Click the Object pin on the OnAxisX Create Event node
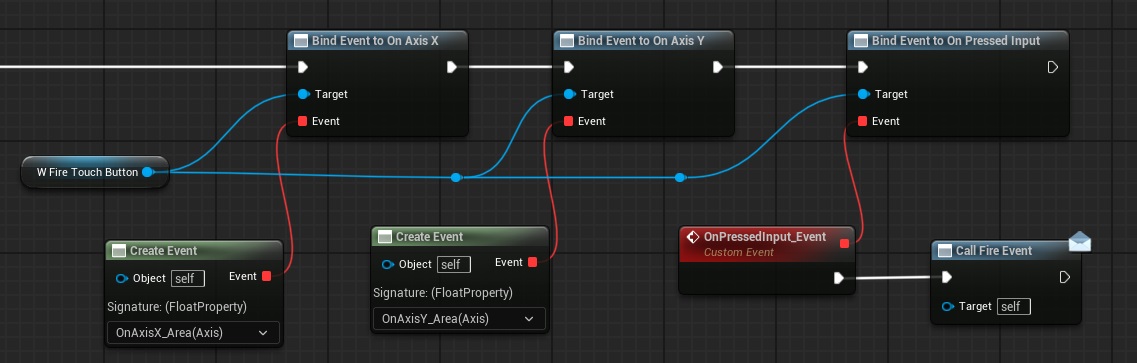1137x363 pixels. [121, 278]
